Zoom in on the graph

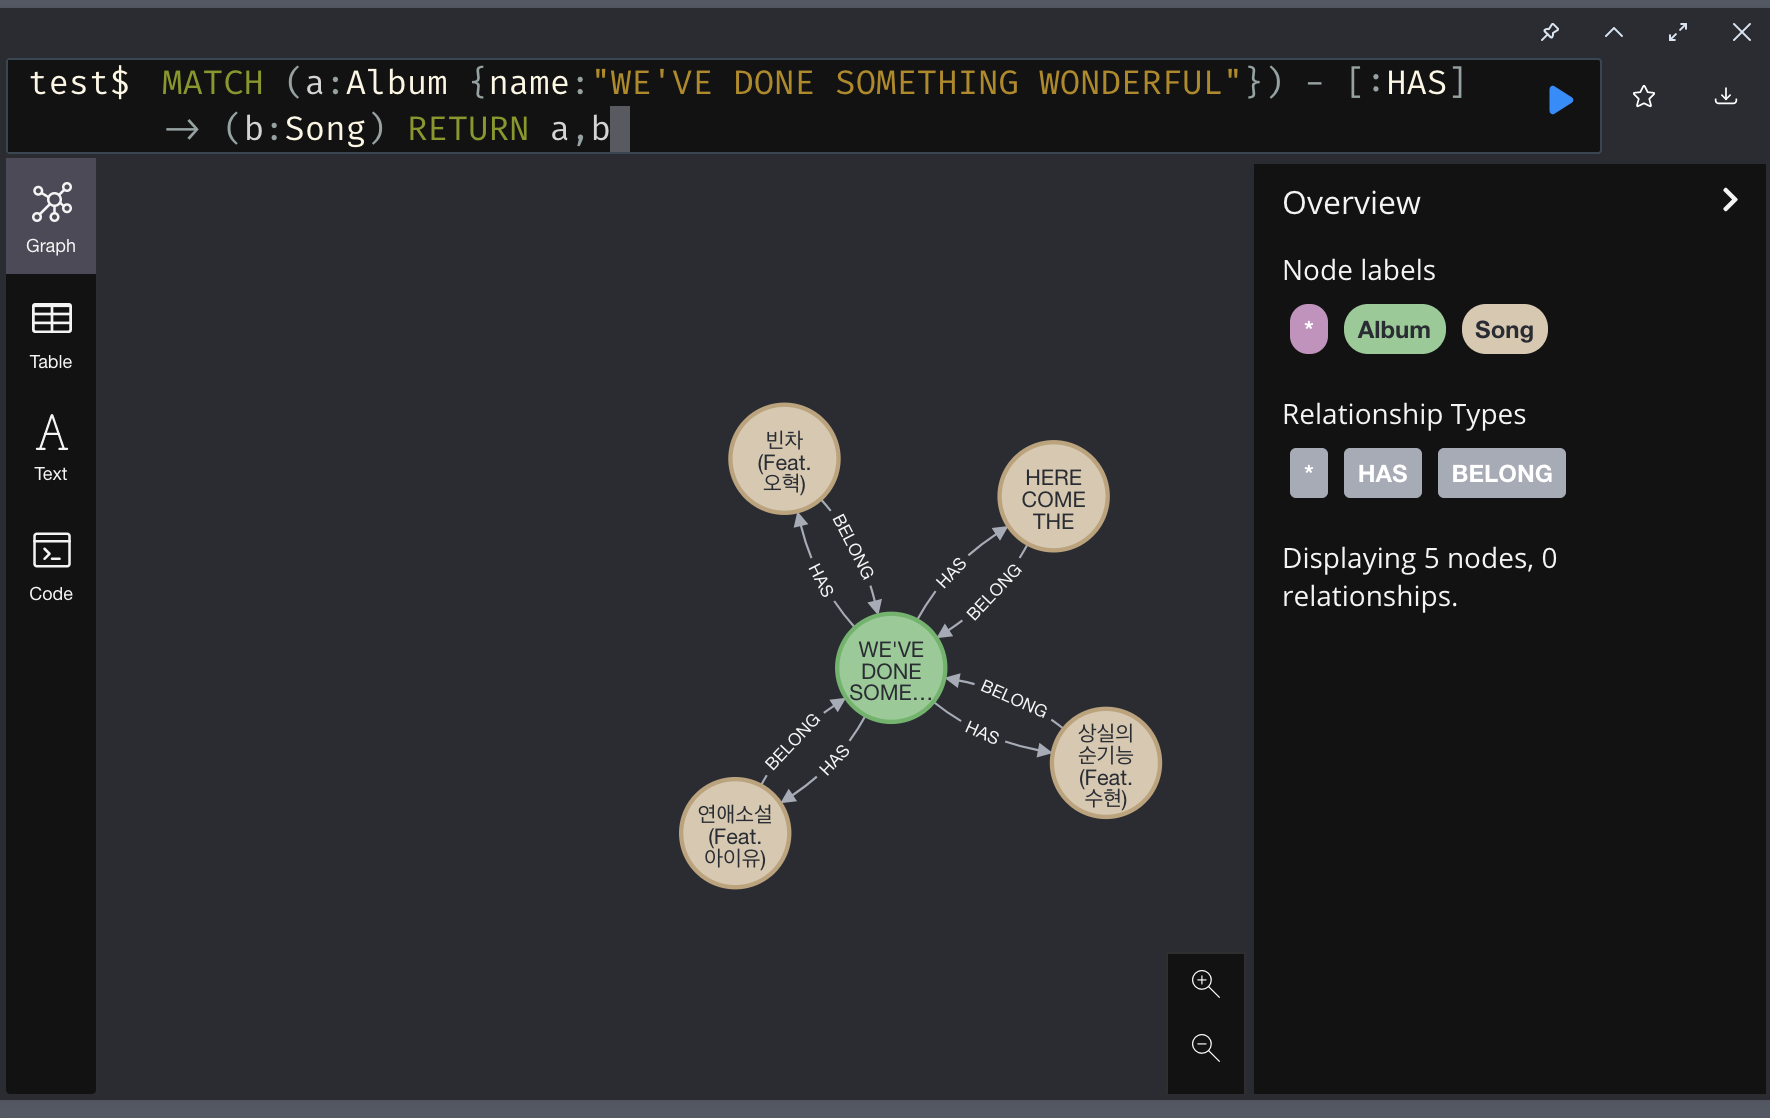(1206, 984)
